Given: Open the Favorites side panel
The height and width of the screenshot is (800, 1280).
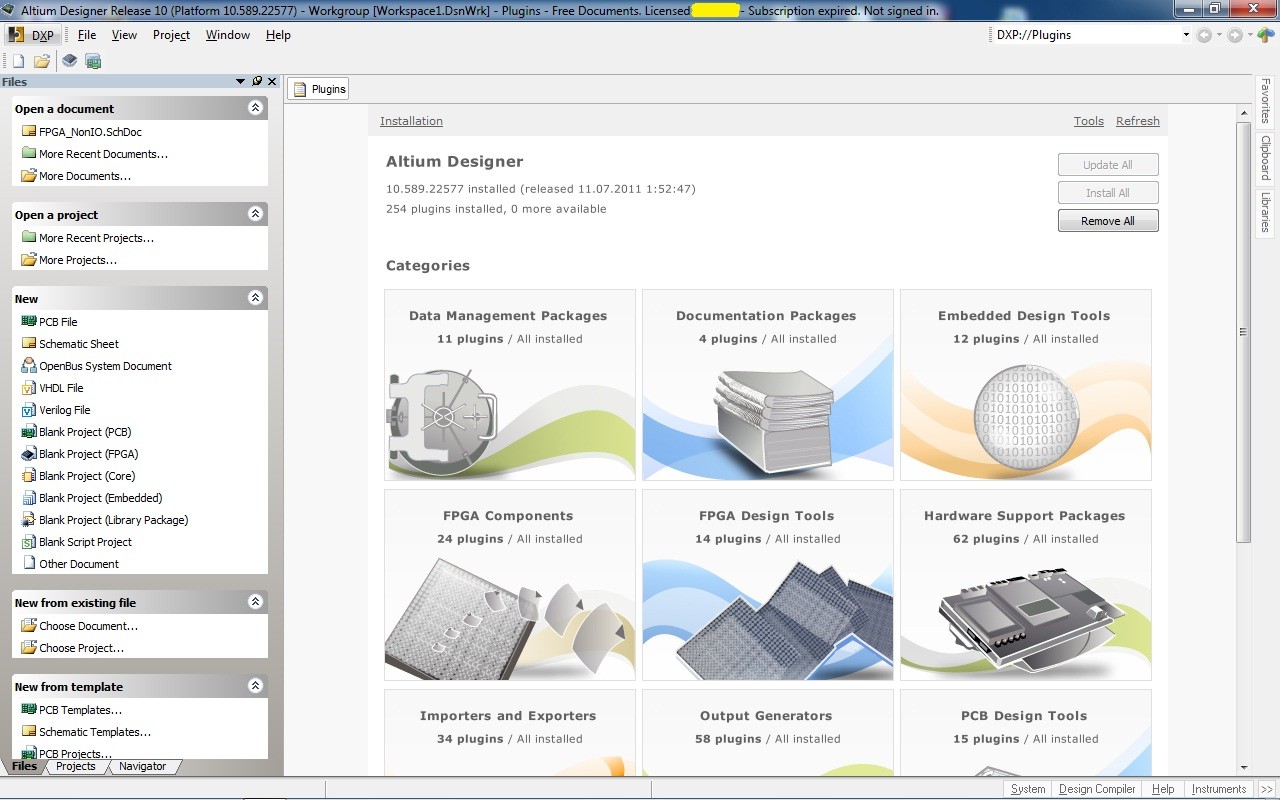Looking at the screenshot, I should [x=1265, y=101].
